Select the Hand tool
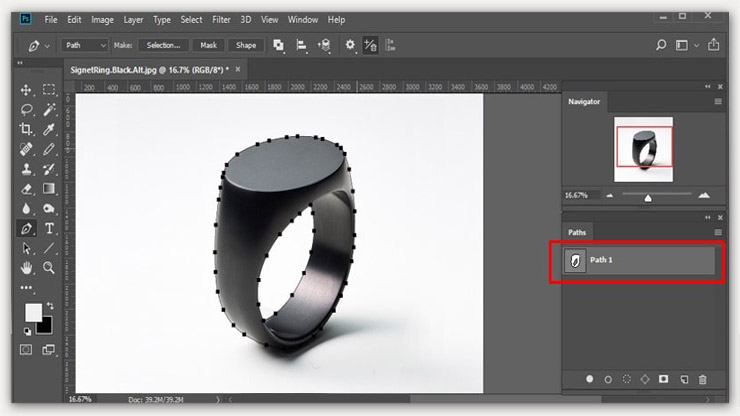 pyautogui.click(x=27, y=268)
